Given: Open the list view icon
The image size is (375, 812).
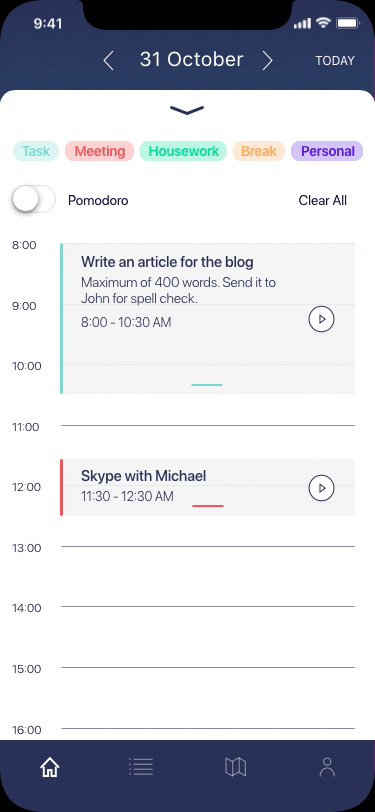Looking at the screenshot, I should (141, 766).
